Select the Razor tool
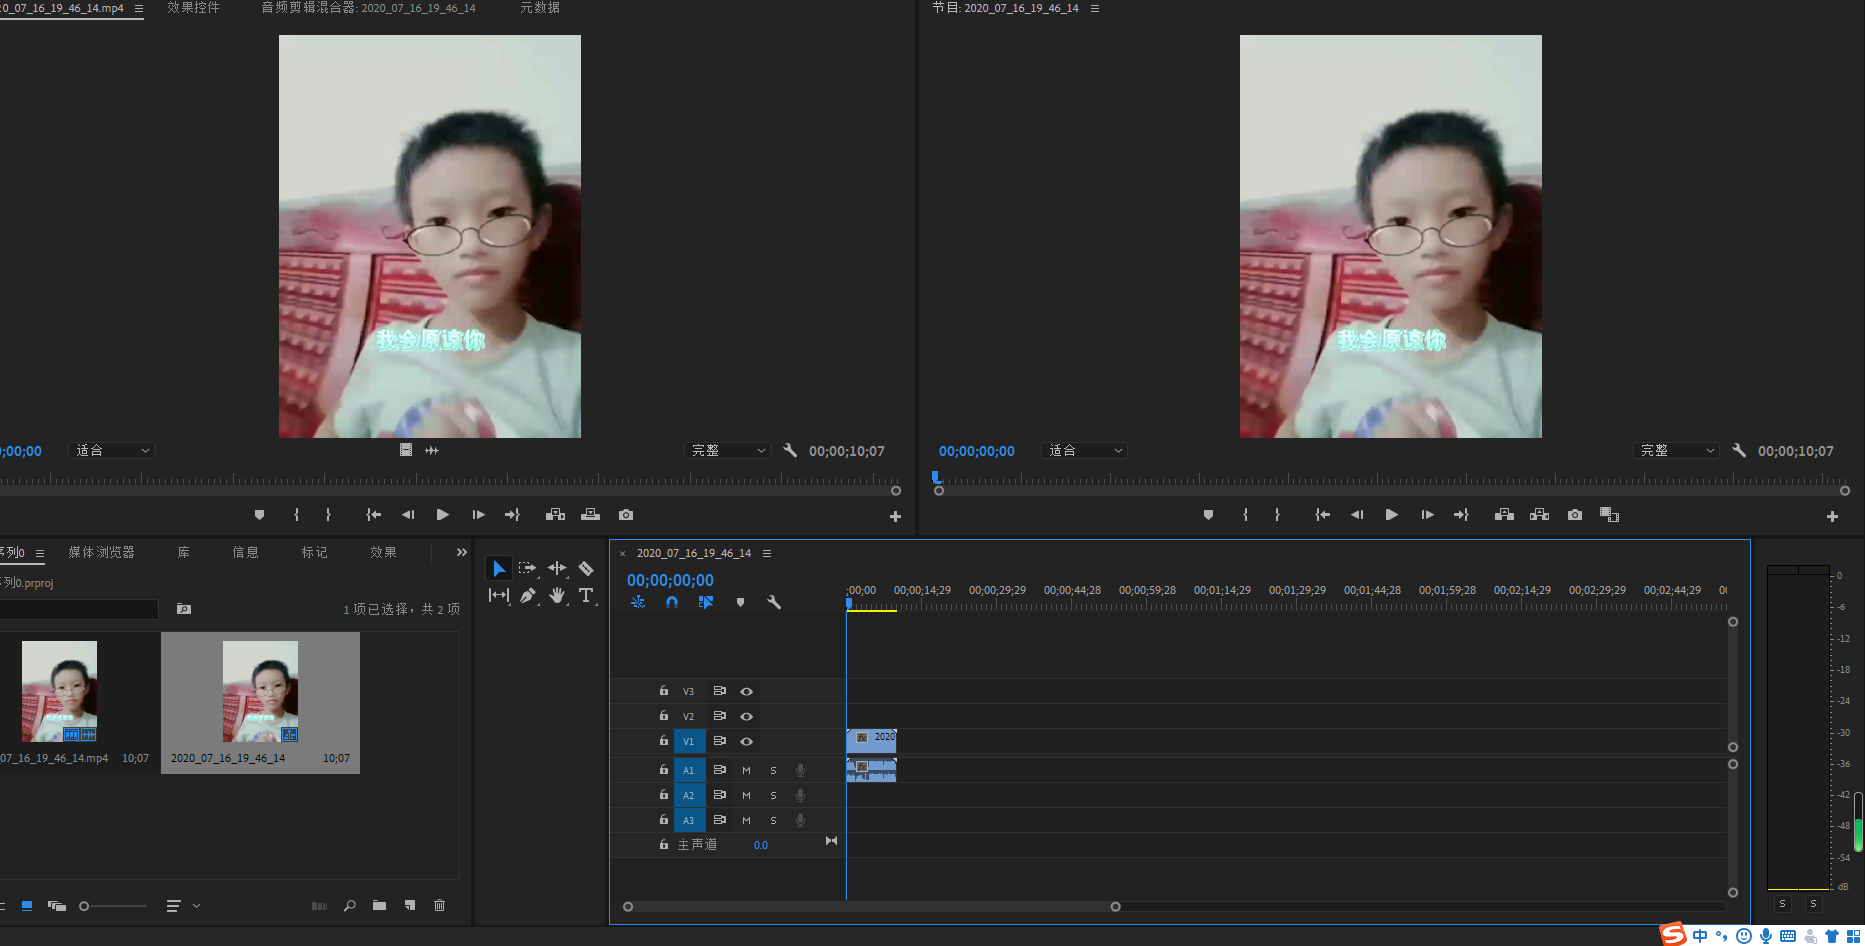The width and height of the screenshot is (1865, 946). pyautogui.click(x=586, y=568)
